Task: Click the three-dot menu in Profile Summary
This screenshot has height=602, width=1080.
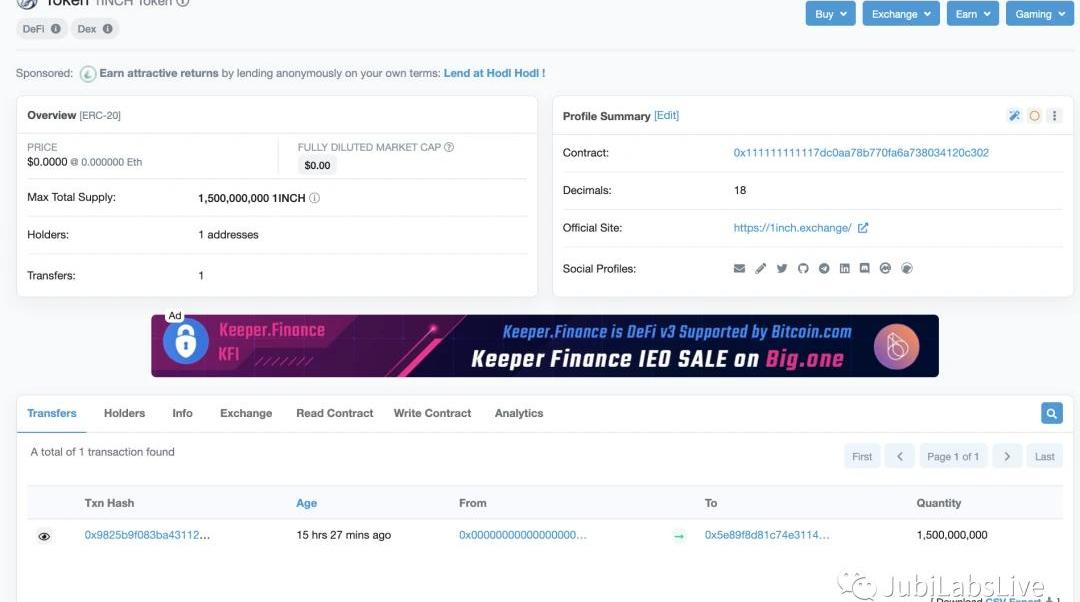Action: pos(1054,116)
